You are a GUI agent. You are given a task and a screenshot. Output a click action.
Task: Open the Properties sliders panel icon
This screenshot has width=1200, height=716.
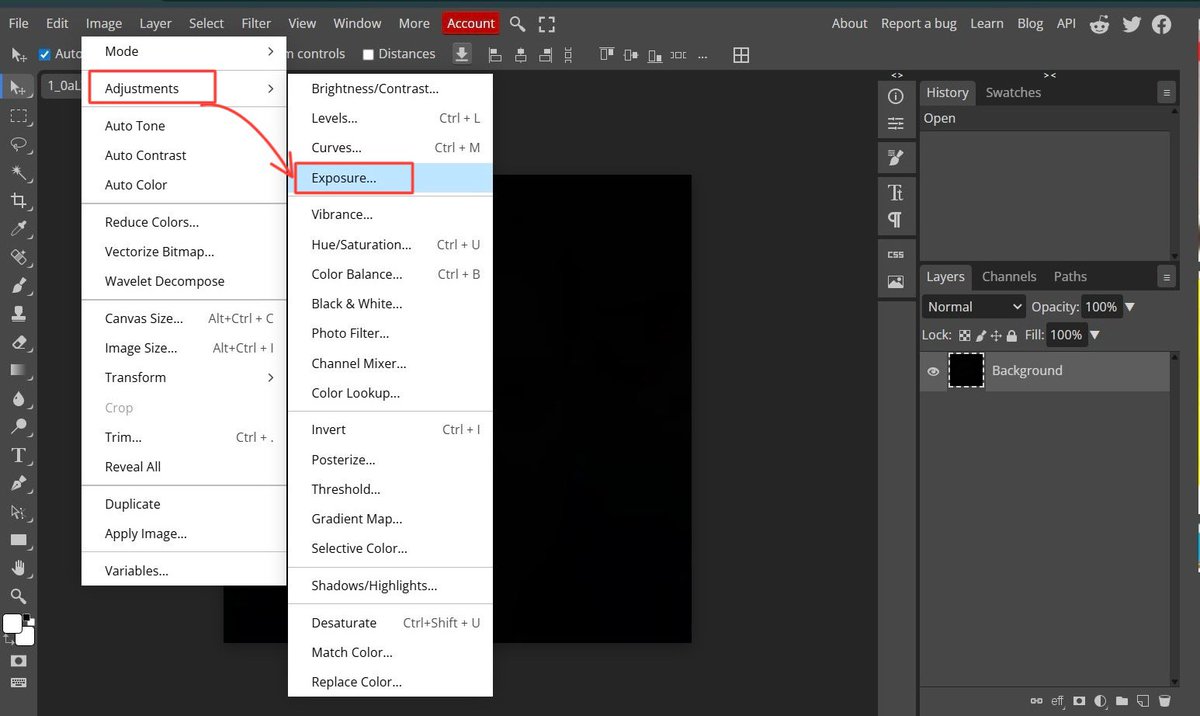(x=896, y=124)
